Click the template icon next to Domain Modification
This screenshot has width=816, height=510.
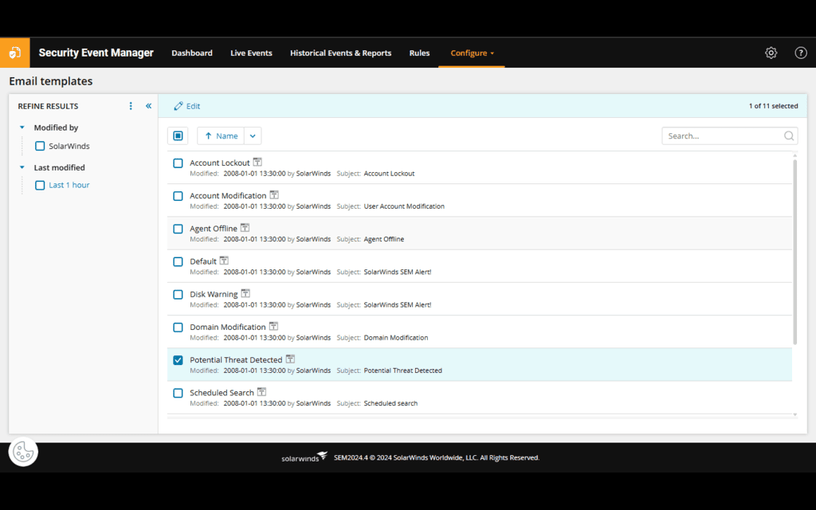[273, 326]
